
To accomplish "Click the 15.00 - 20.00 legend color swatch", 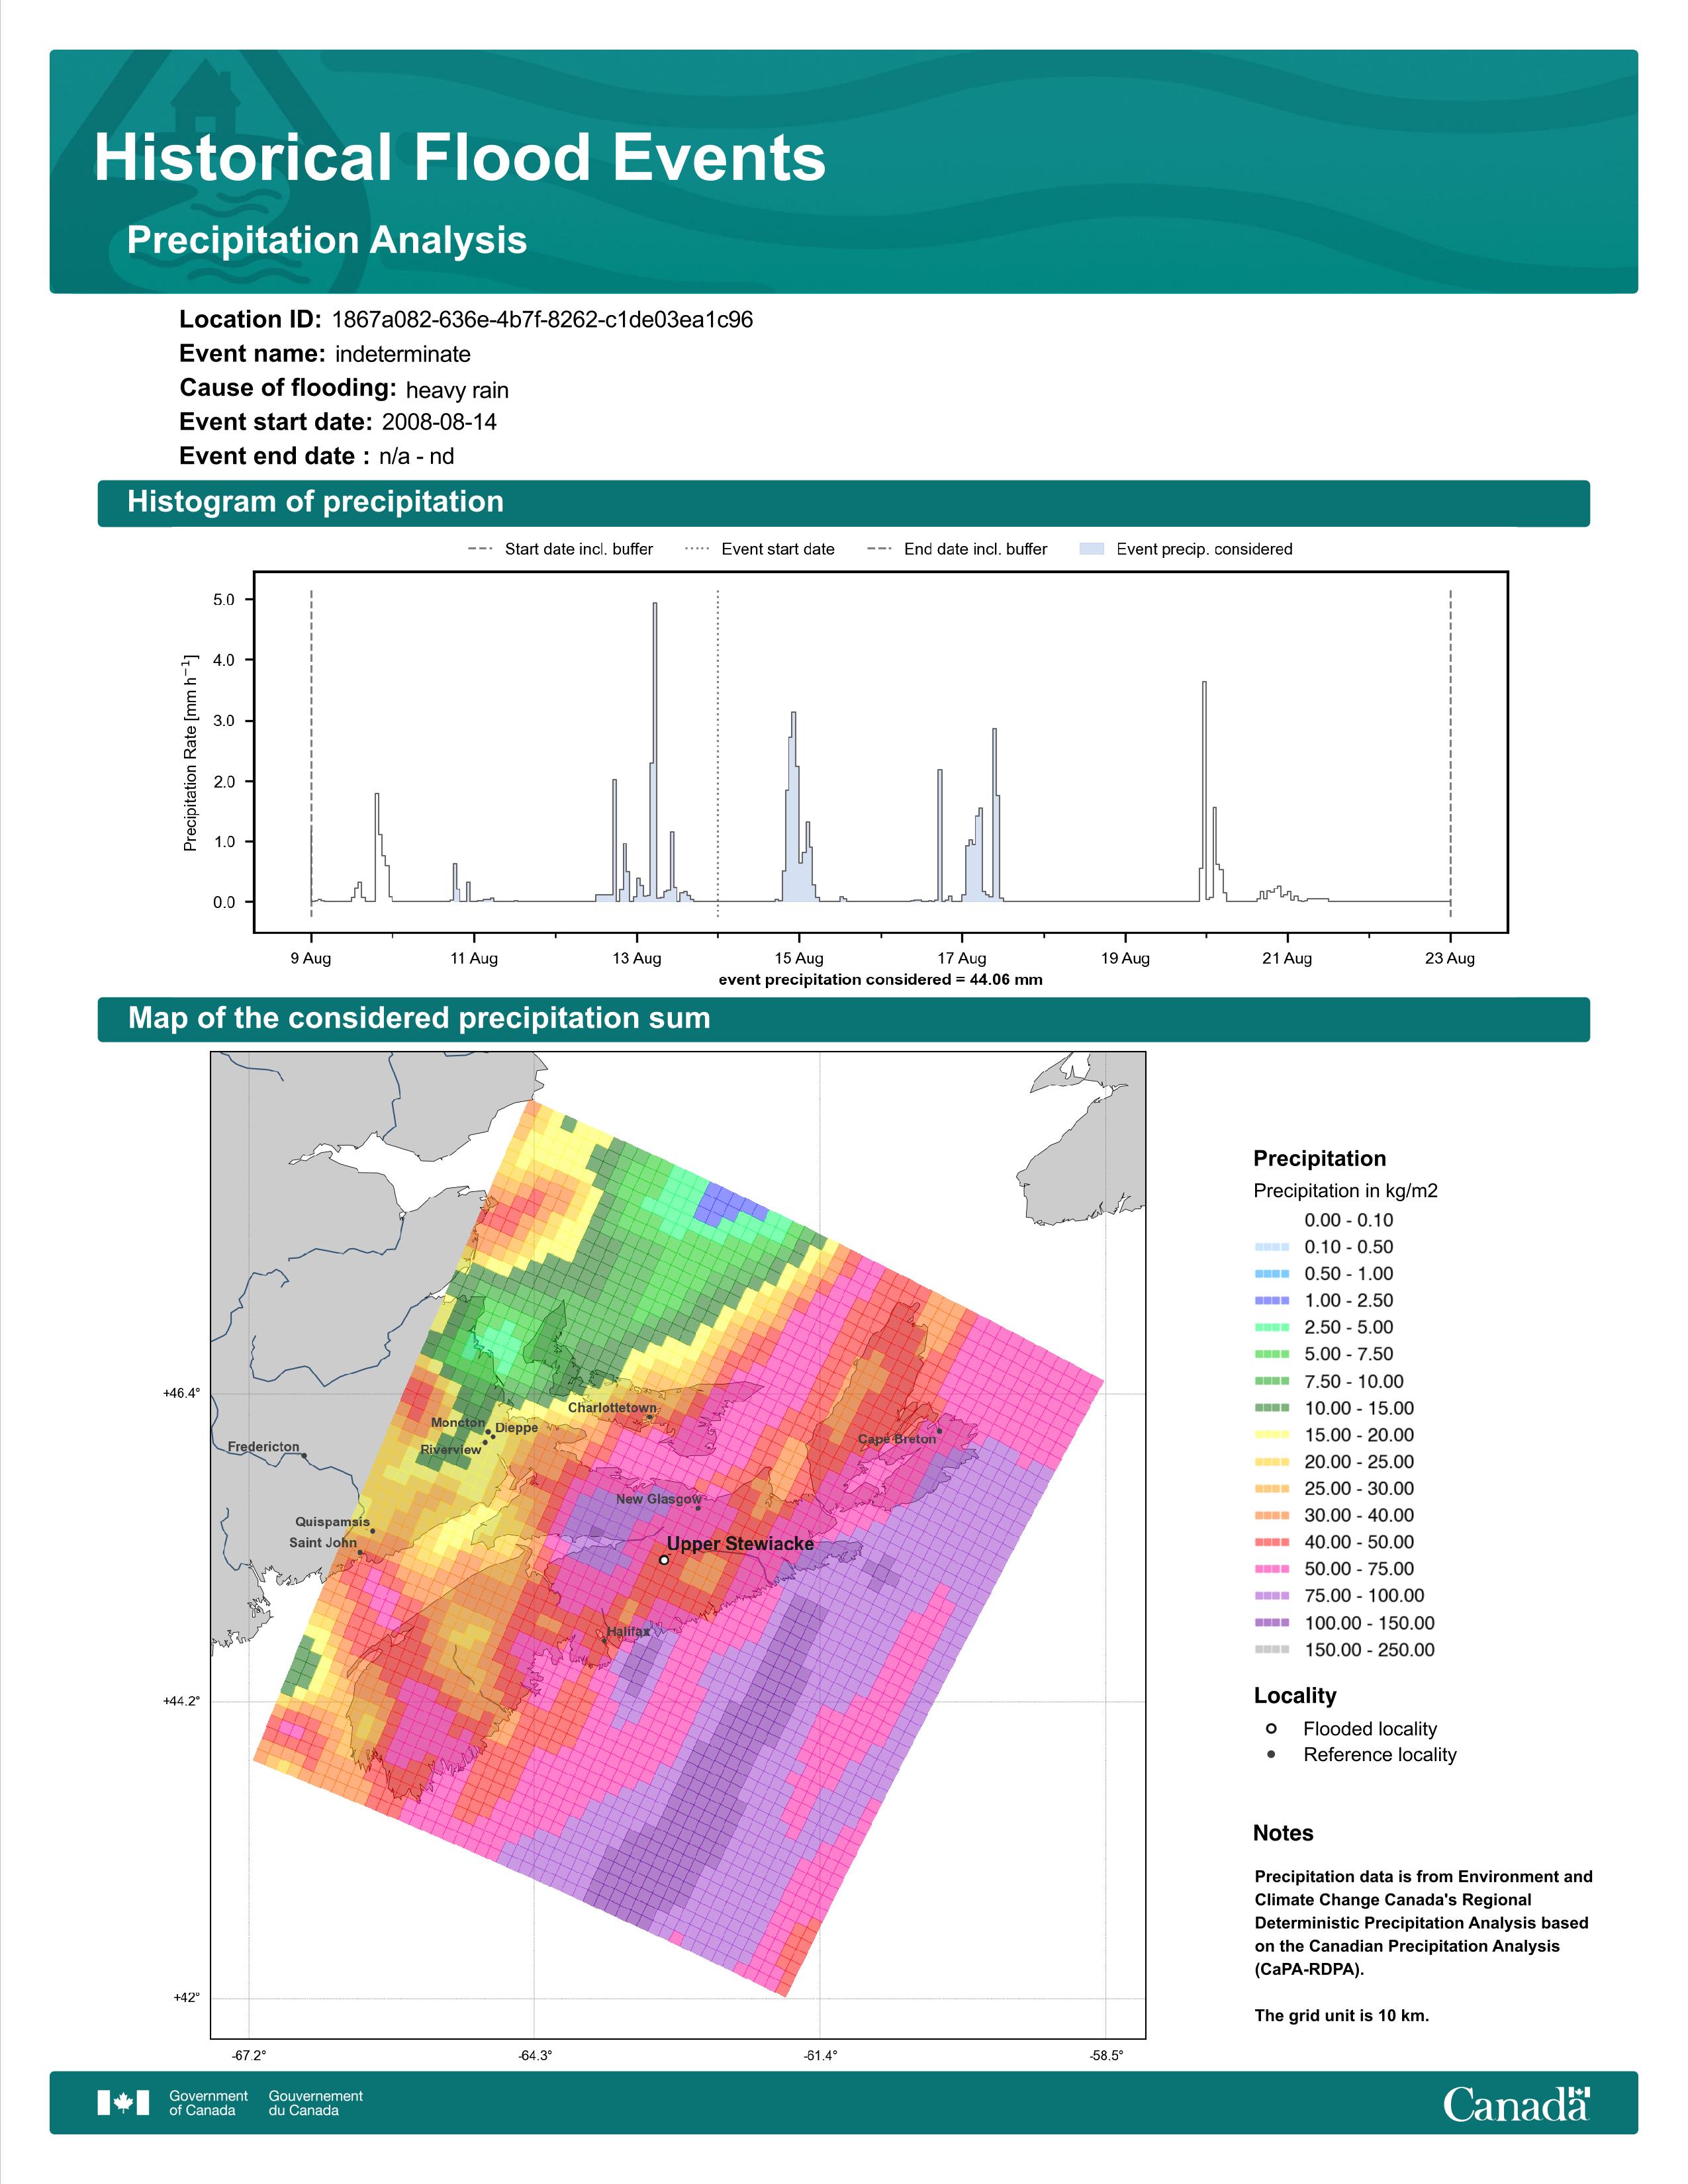I will [x=1271, y=1435].
